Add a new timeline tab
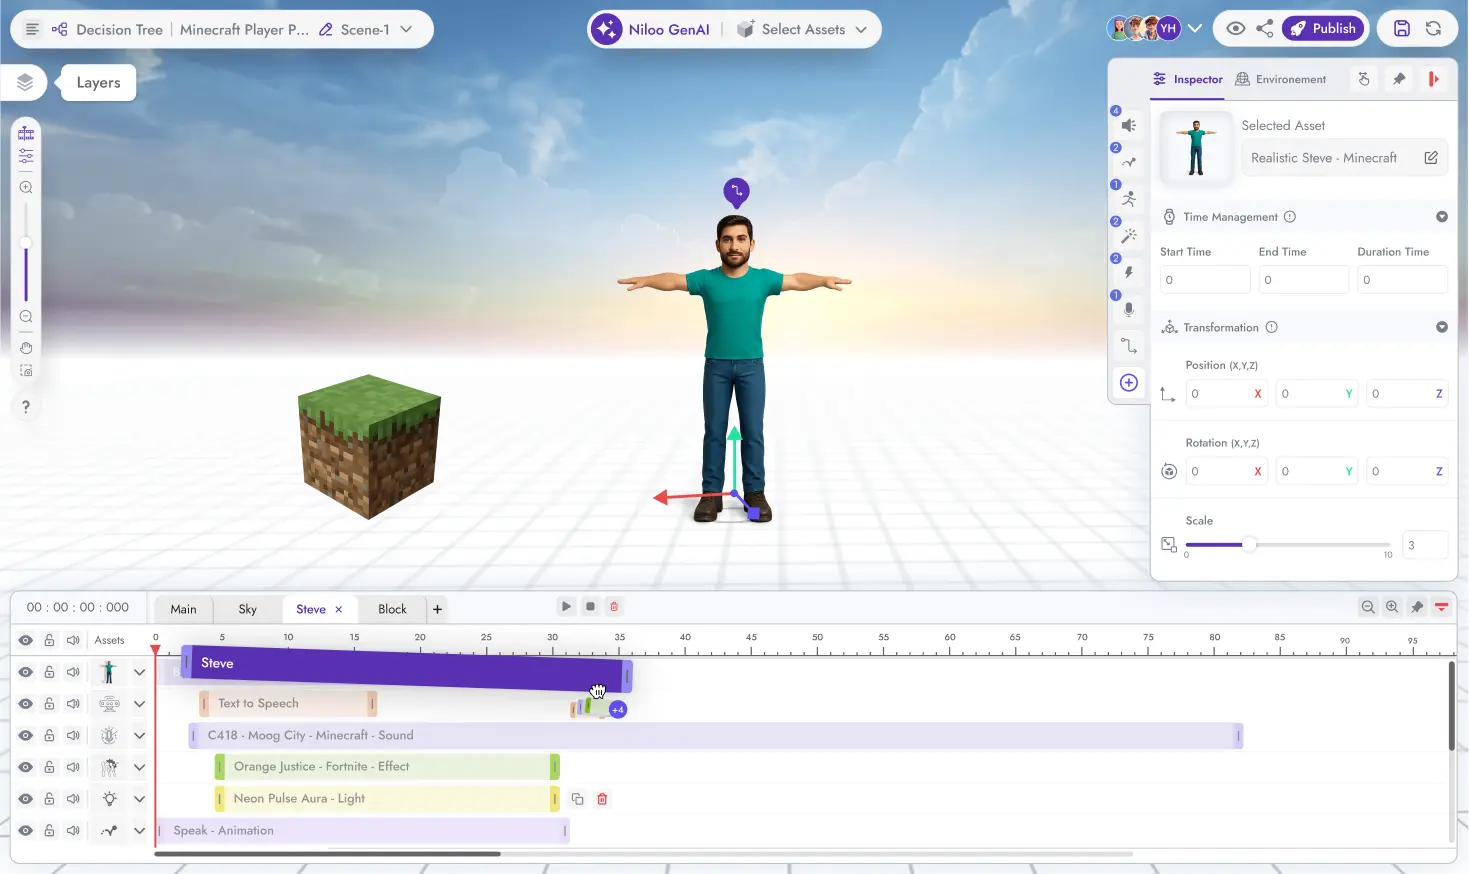1469x874 pixels. click(437, 609)
